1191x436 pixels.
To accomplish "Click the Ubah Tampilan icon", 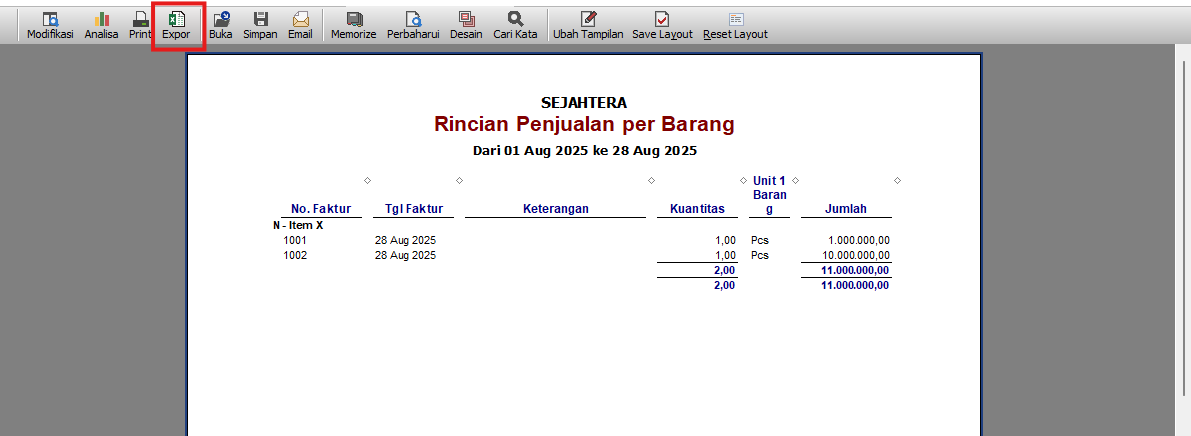I will tap(588, 25).
